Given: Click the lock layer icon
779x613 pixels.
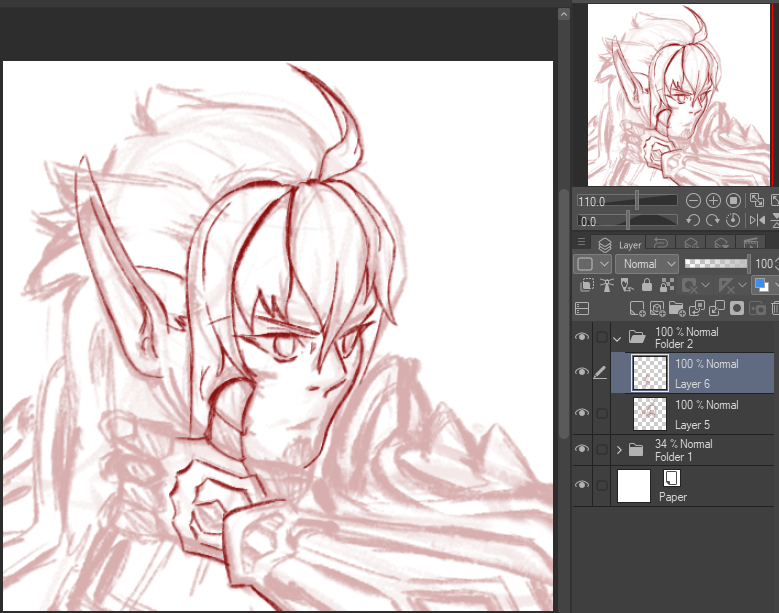Looking at the screenshot, I should pyautogui.click(x=646, y=285).
